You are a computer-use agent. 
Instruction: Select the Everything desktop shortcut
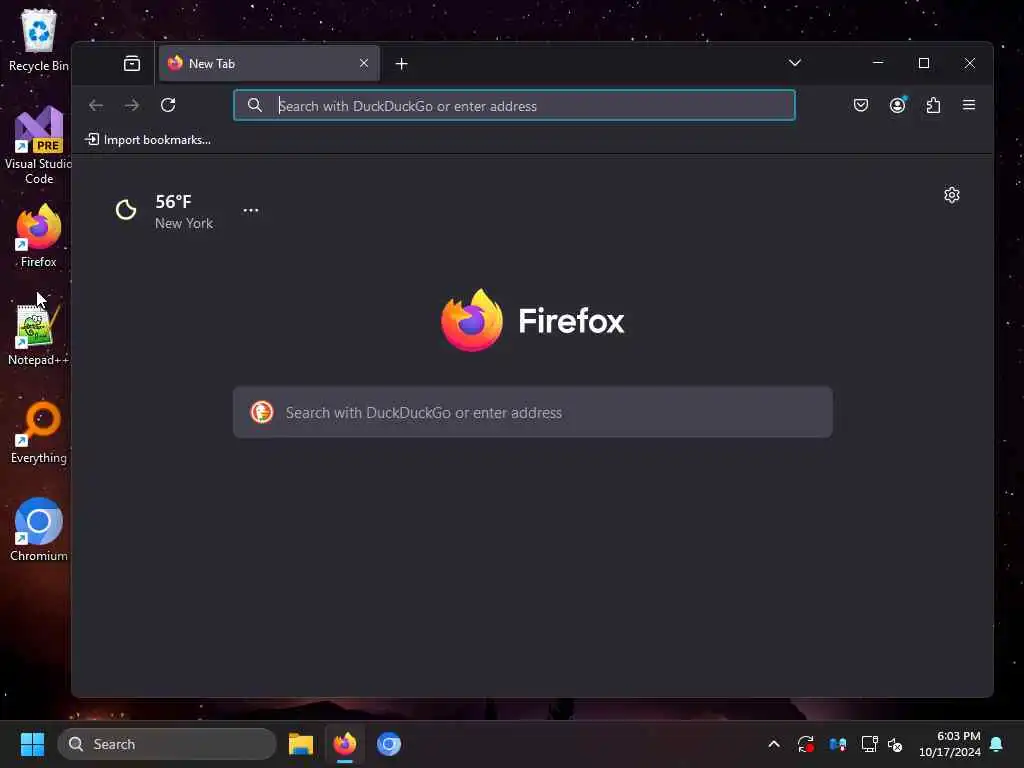click(x=39, y=432)
